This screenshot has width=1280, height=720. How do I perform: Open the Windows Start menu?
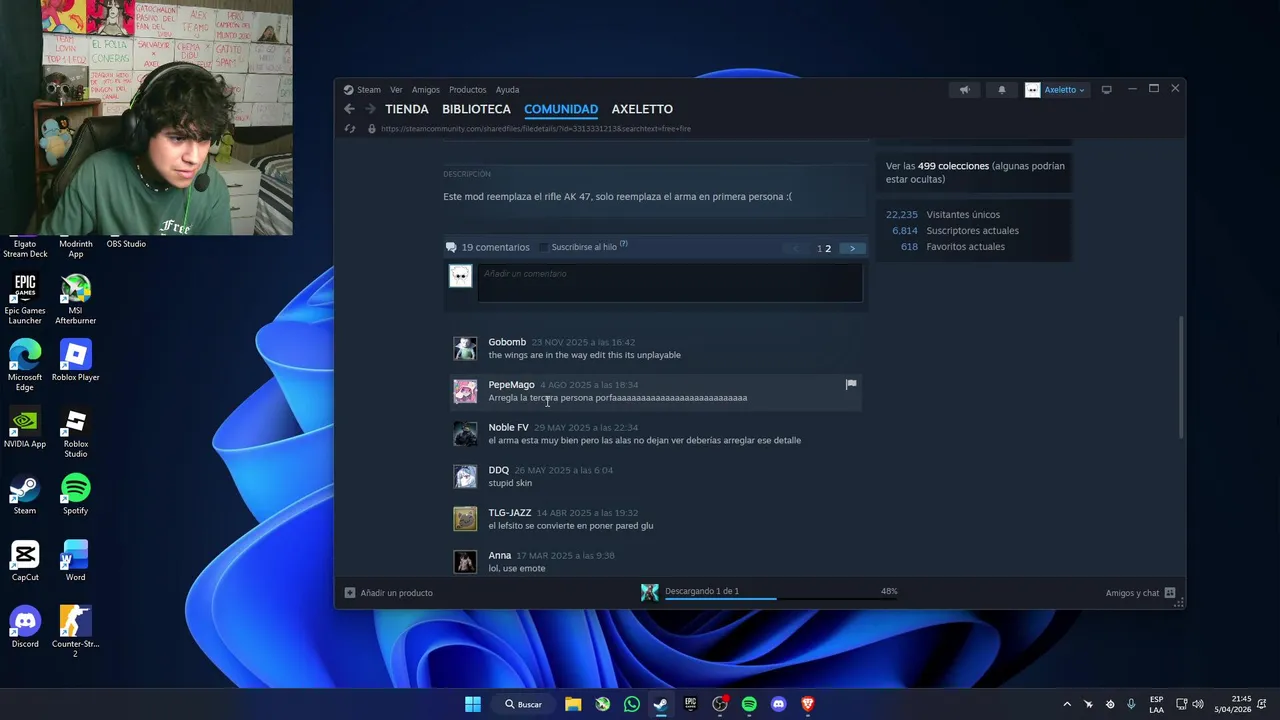[473, 704]
